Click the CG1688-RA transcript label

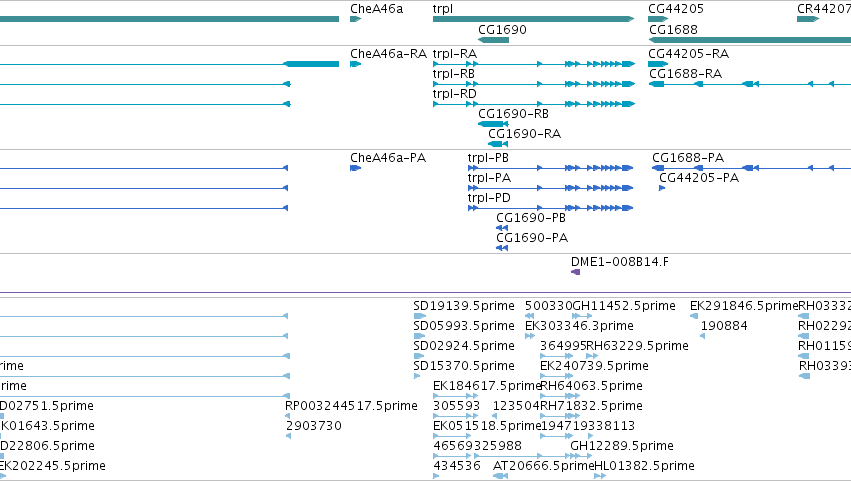tap(685, 74)
